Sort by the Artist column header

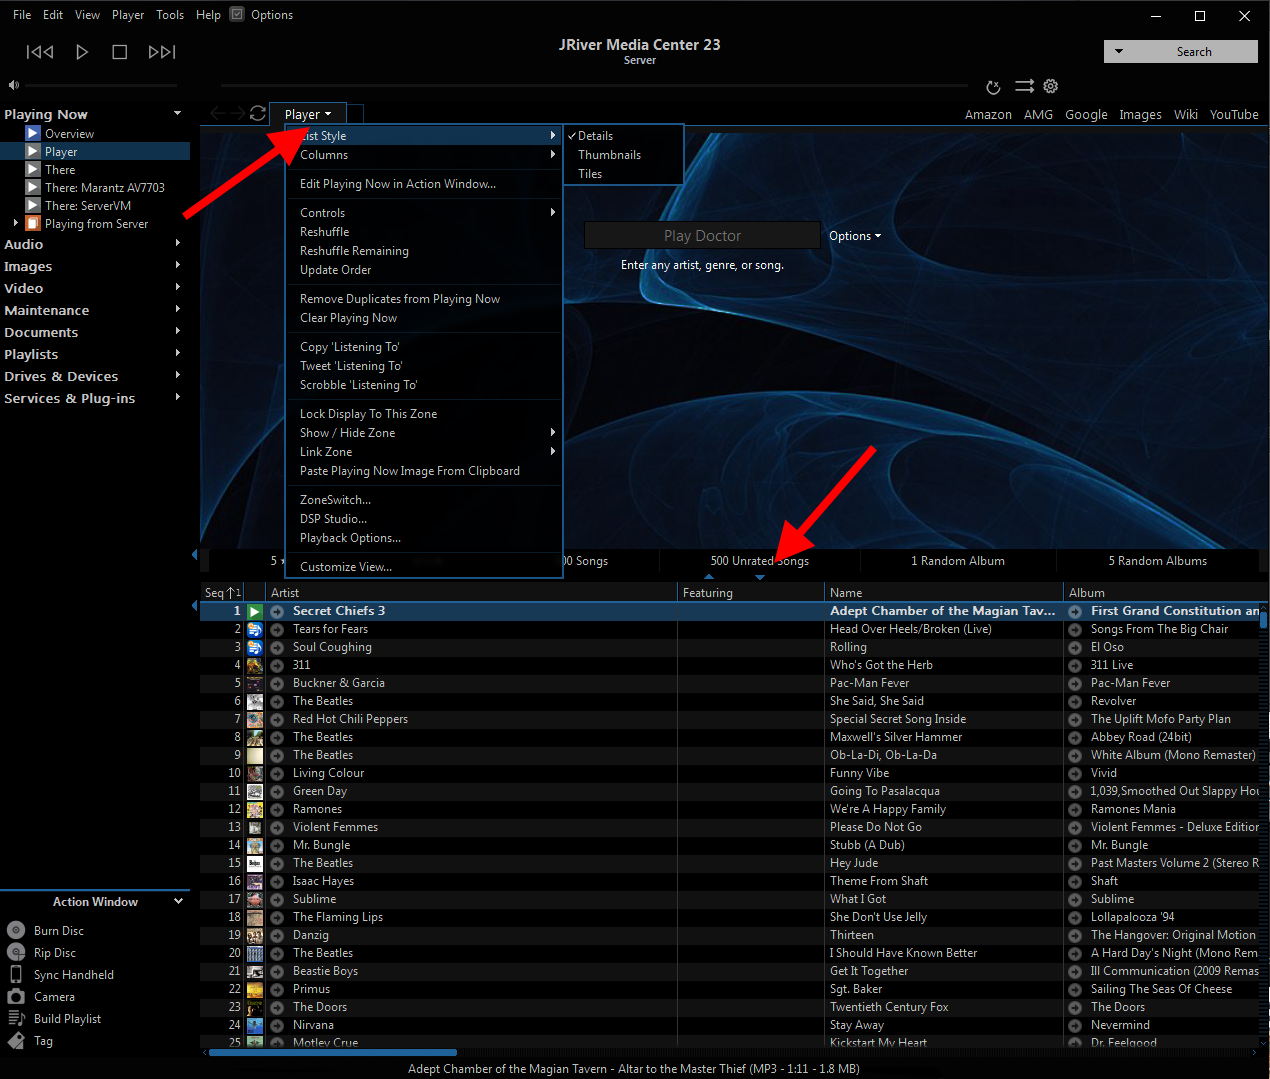(x=472, y=593)
